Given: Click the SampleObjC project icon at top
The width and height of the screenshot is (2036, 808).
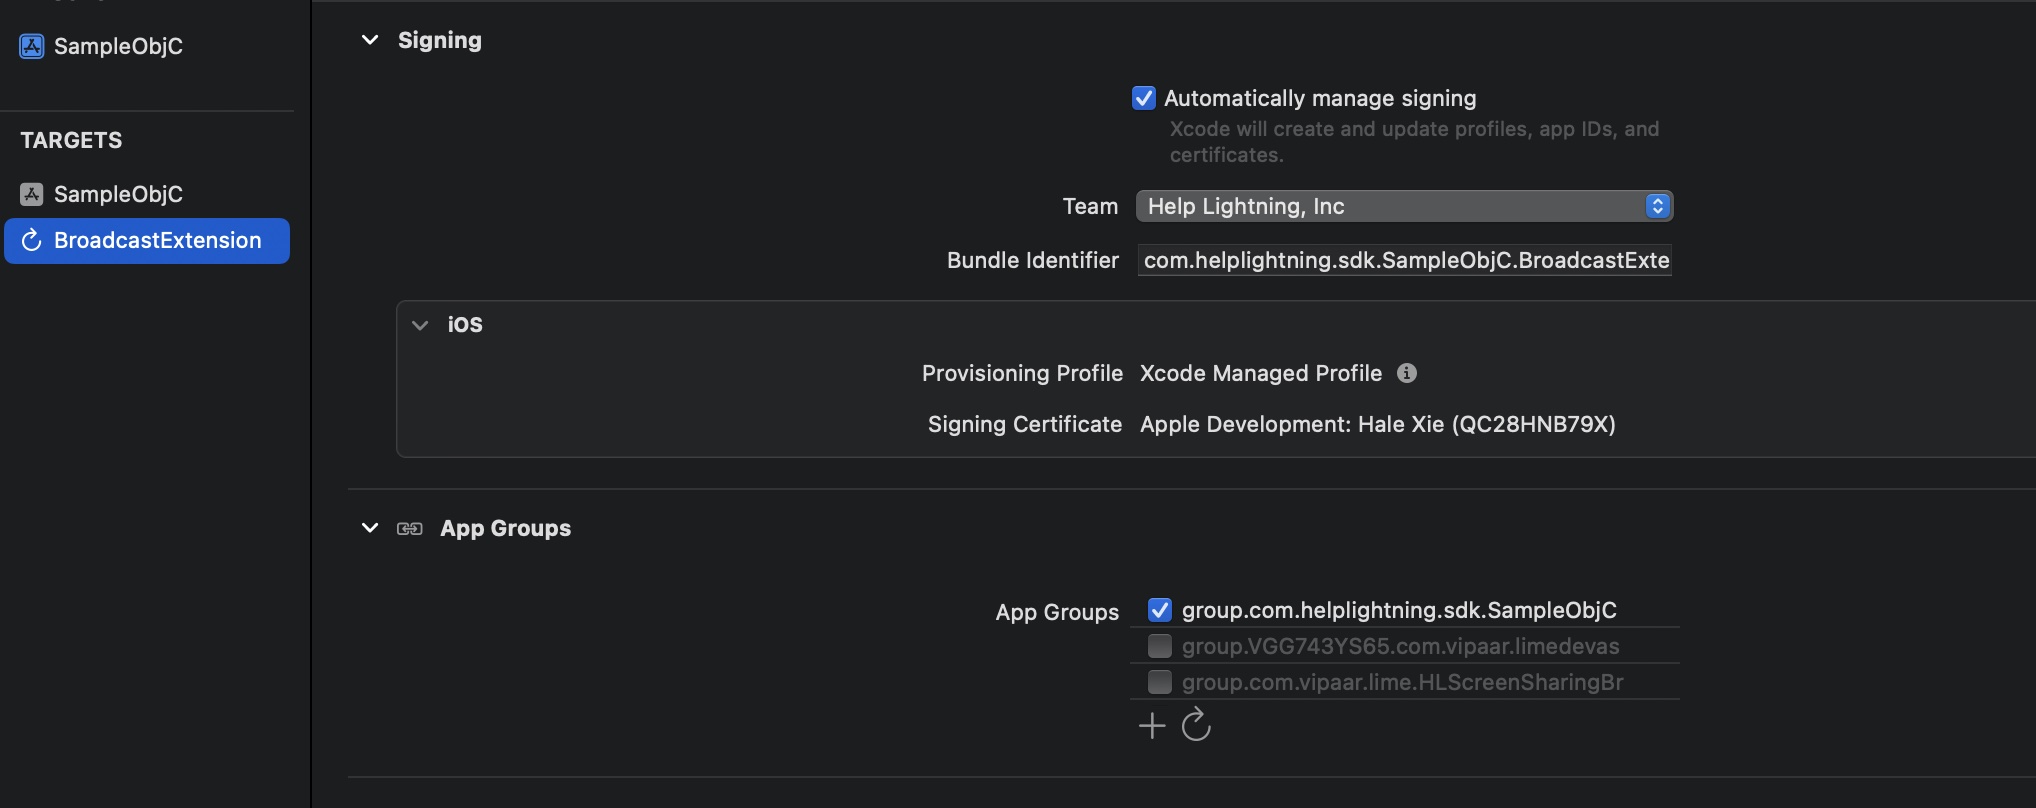Looking at the screenshot, I should pyautogui.click(x=32, y=46).
